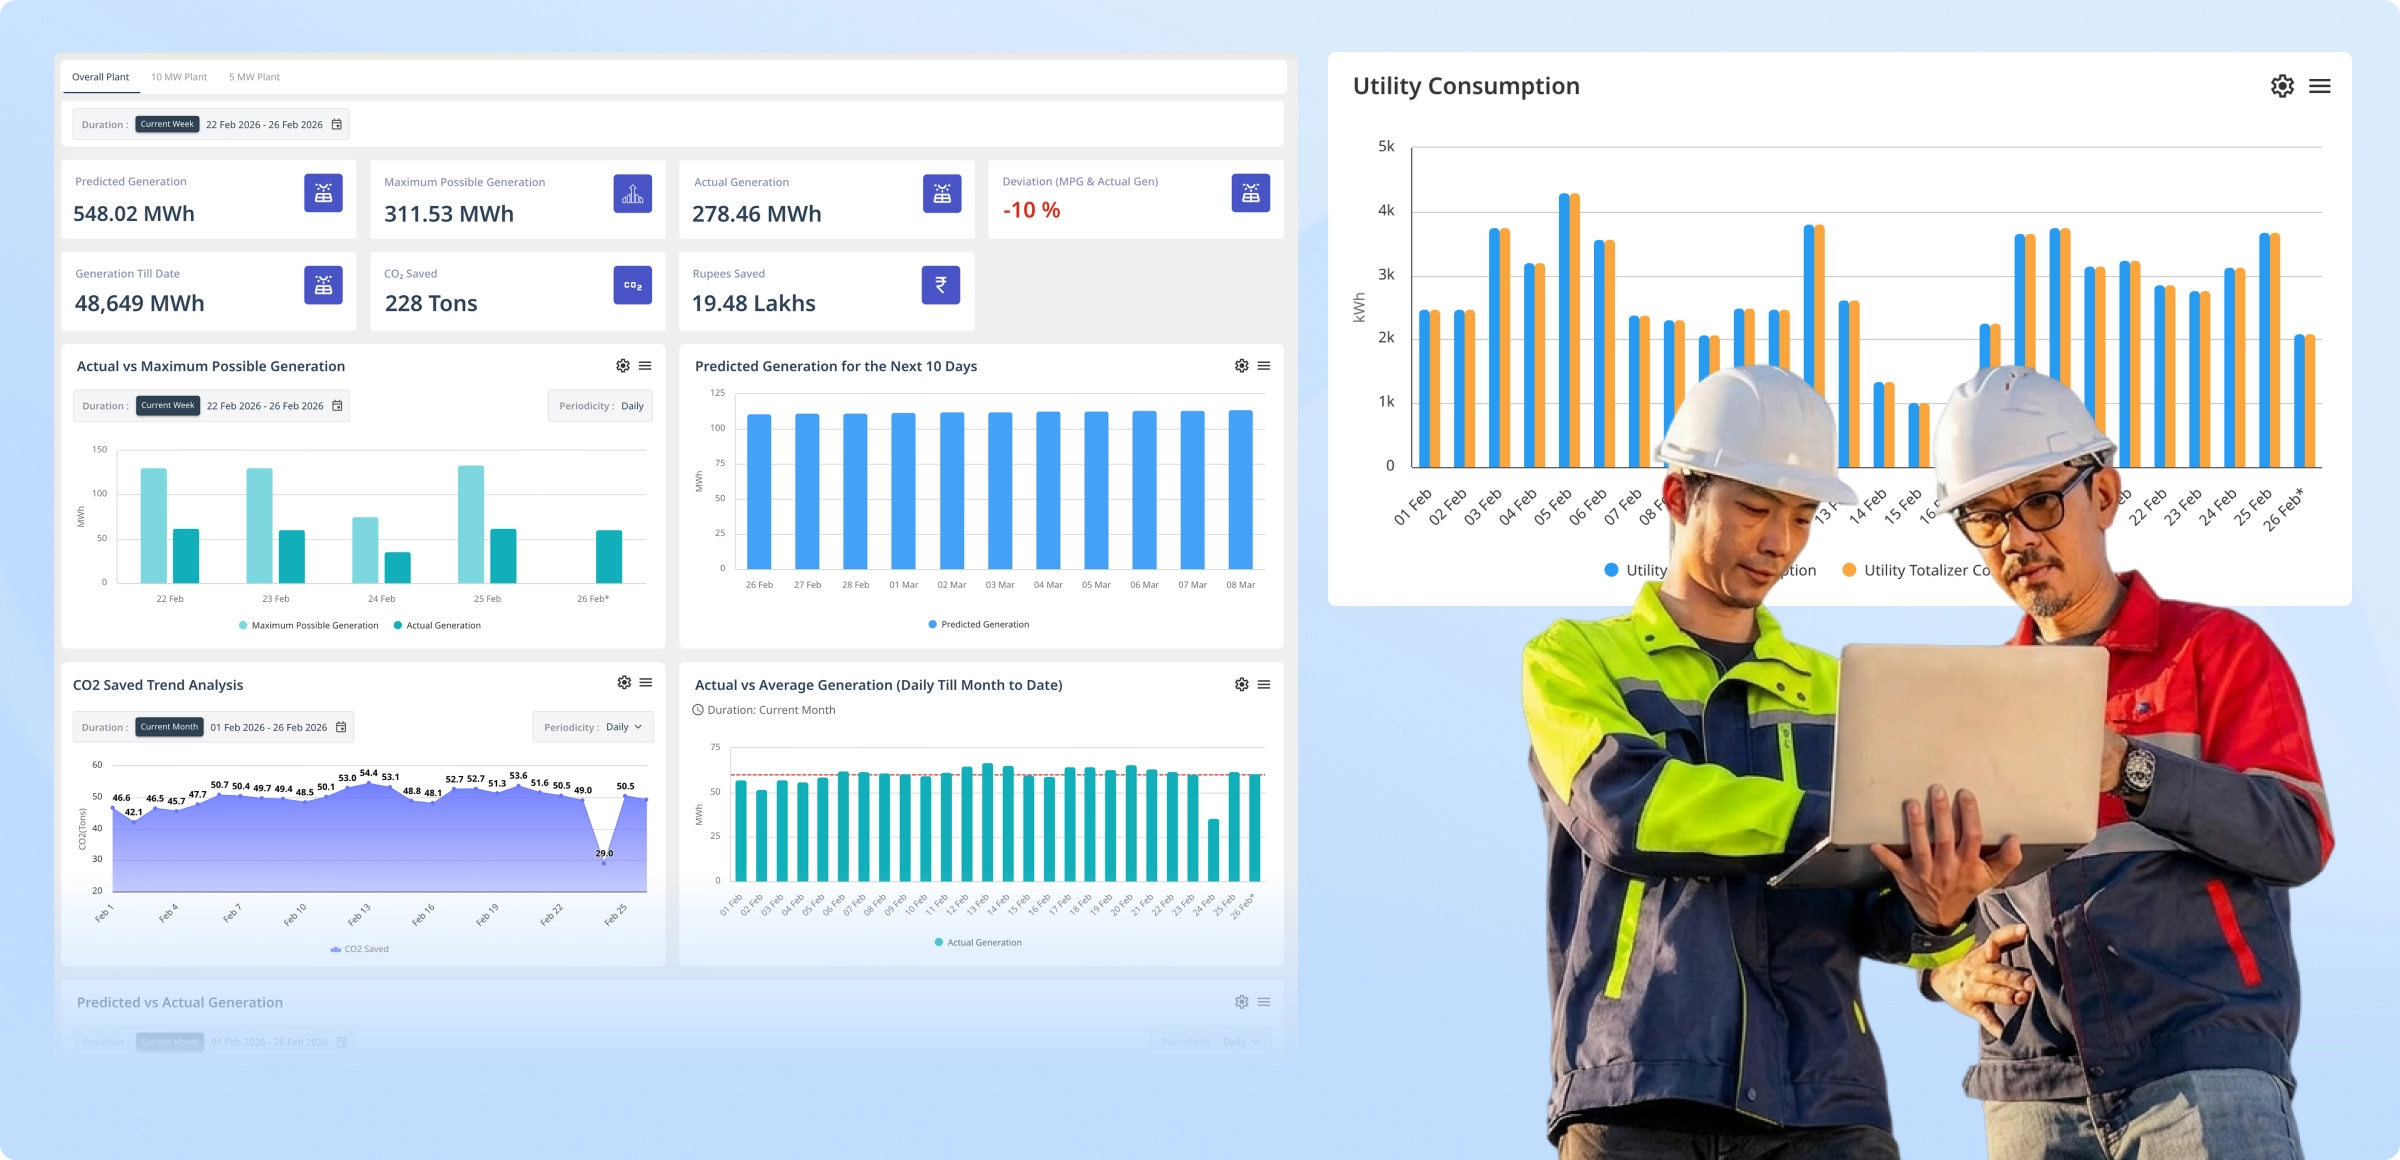Open Utility Consumption chart settings gear
Screen dimensions: 2400x1160
click(x=2281, y=86)
